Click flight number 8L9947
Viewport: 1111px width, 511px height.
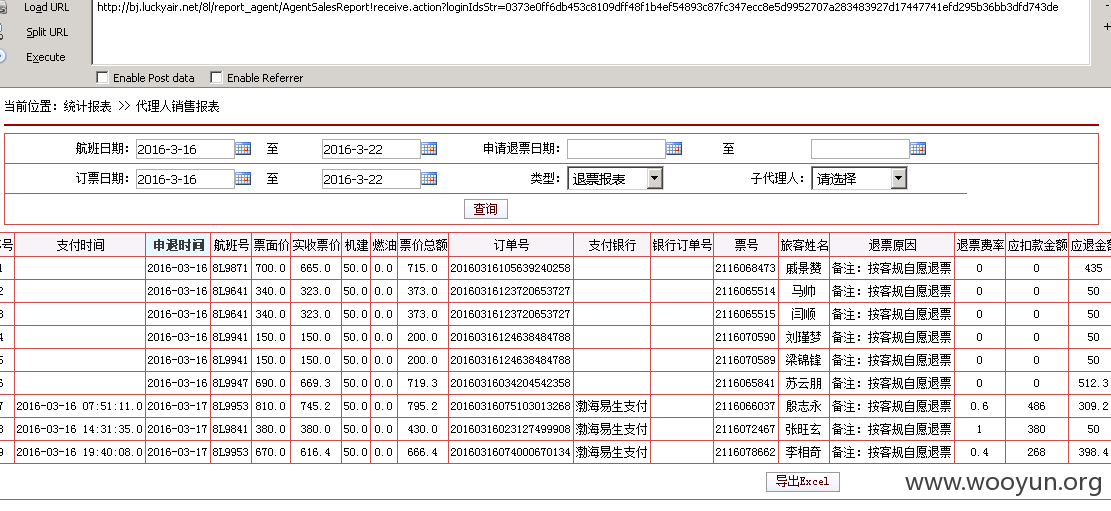pos(231,383)
